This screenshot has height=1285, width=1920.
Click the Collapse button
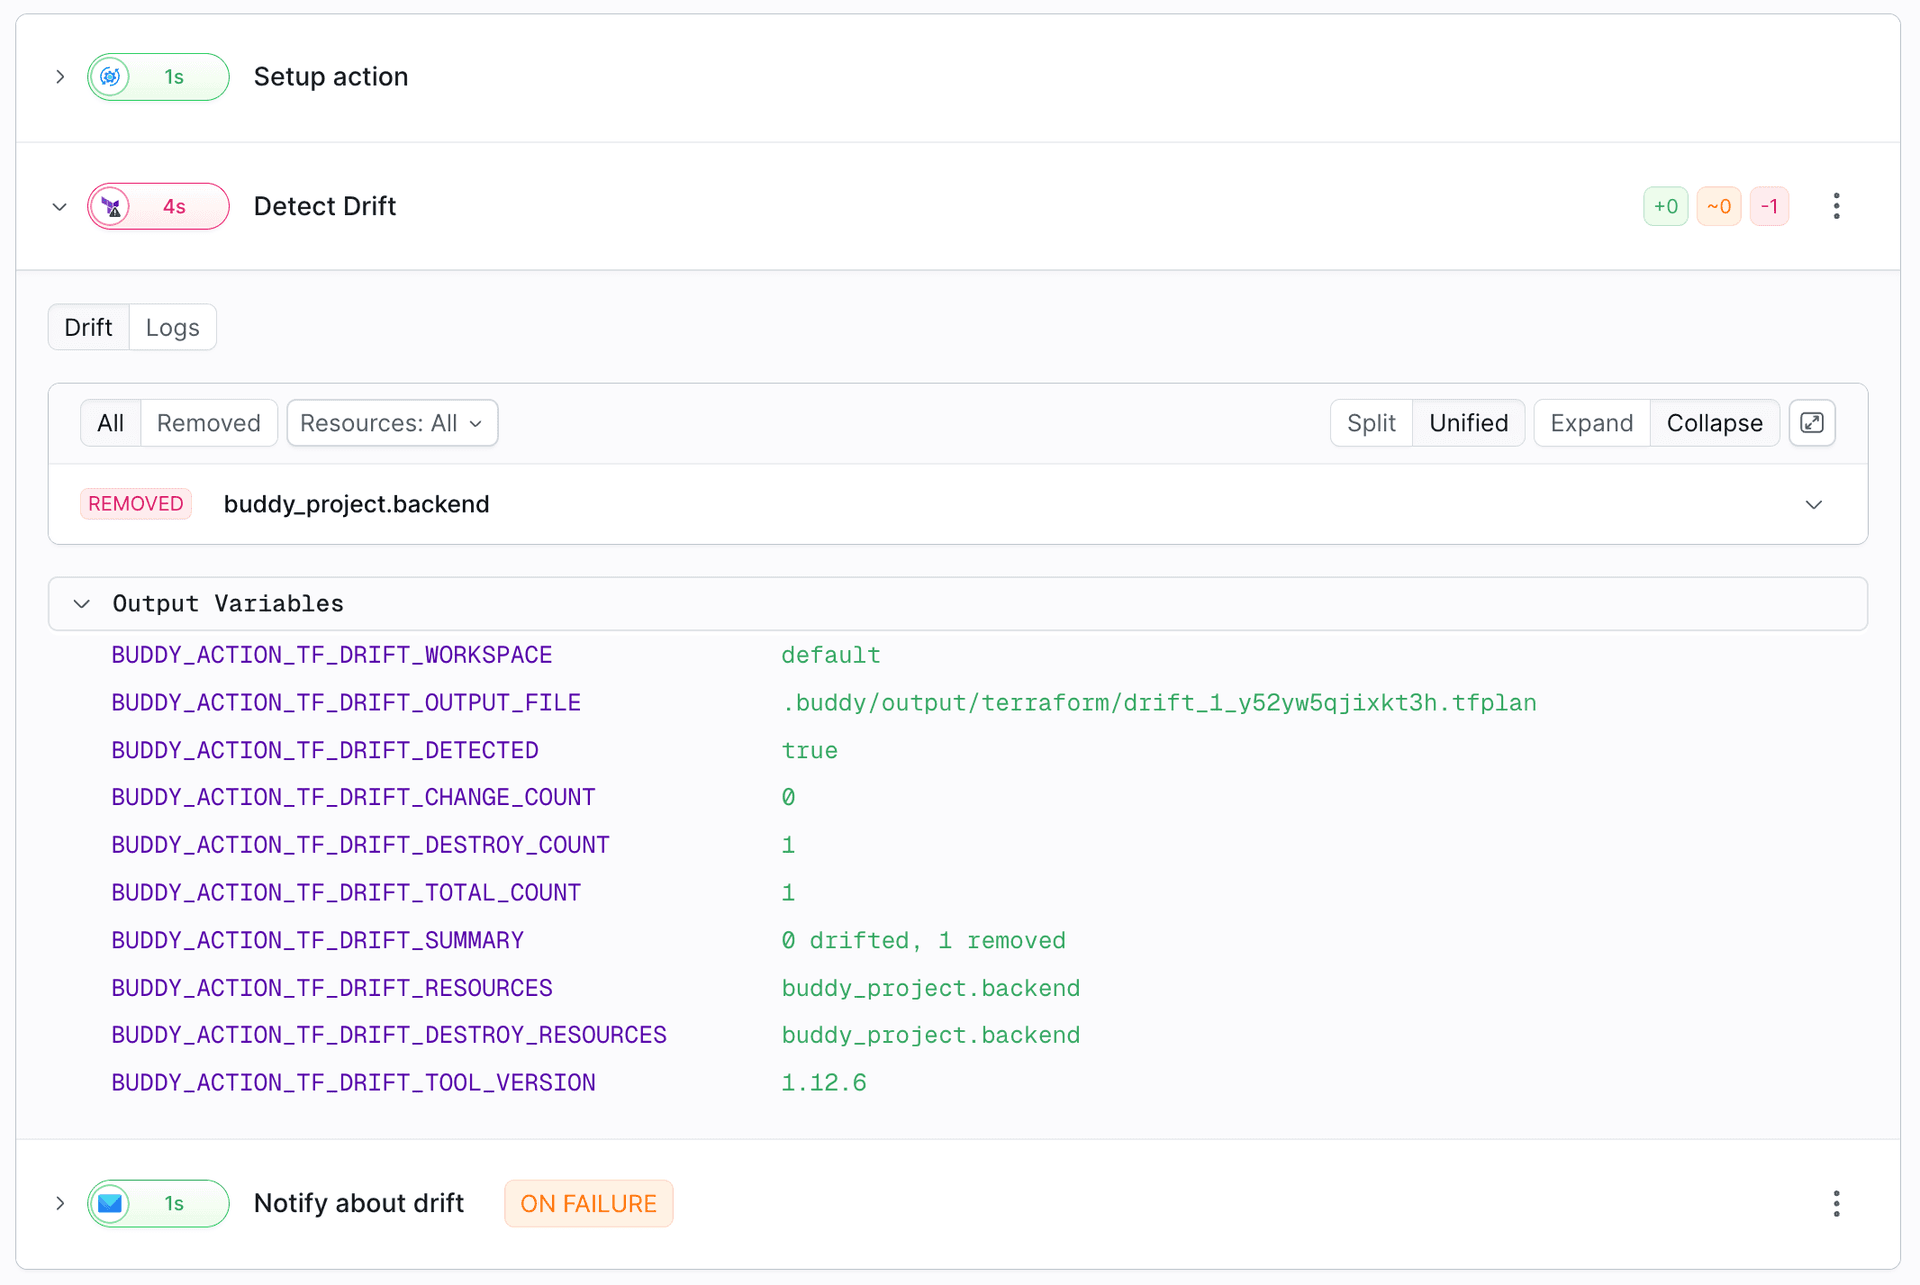(1714, 423)
